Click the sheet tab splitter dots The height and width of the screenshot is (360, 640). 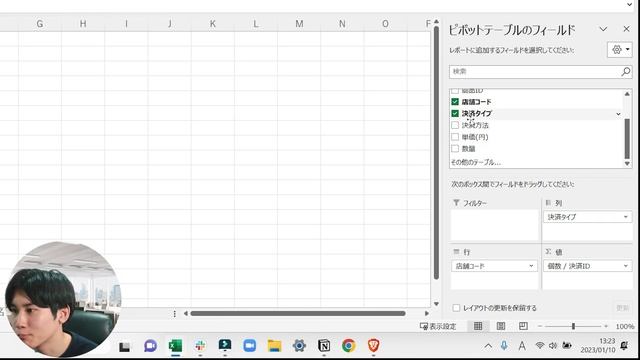[x=175, y=313]
